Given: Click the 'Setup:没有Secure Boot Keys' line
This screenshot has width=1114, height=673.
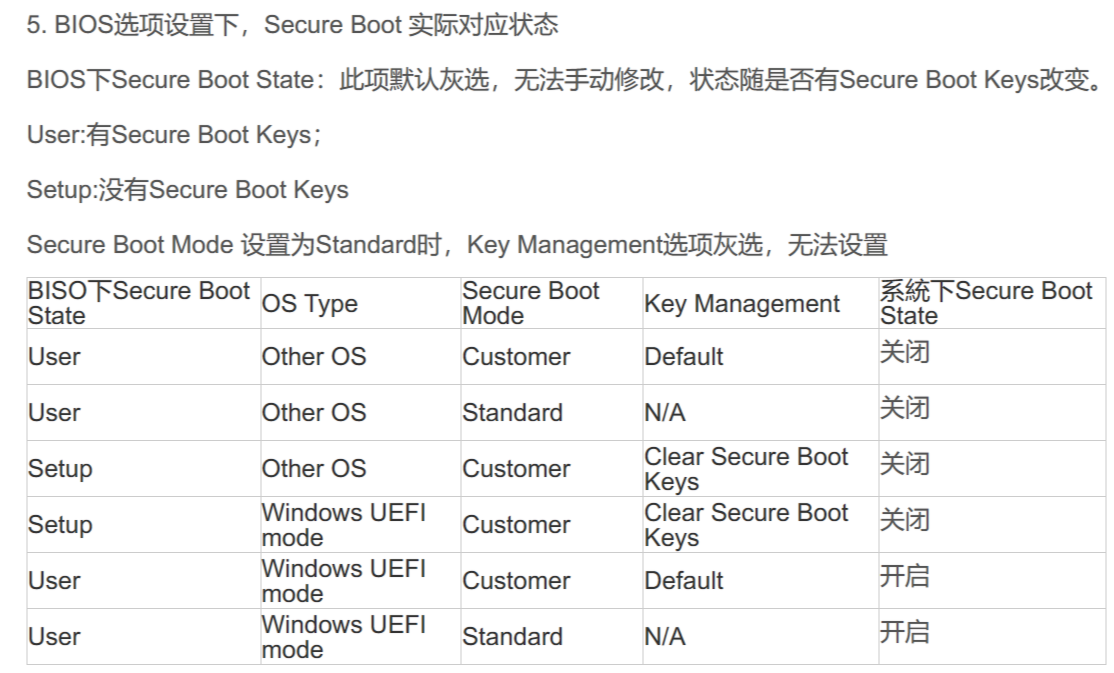Looking at the screenshot, I should click(188, 190).
